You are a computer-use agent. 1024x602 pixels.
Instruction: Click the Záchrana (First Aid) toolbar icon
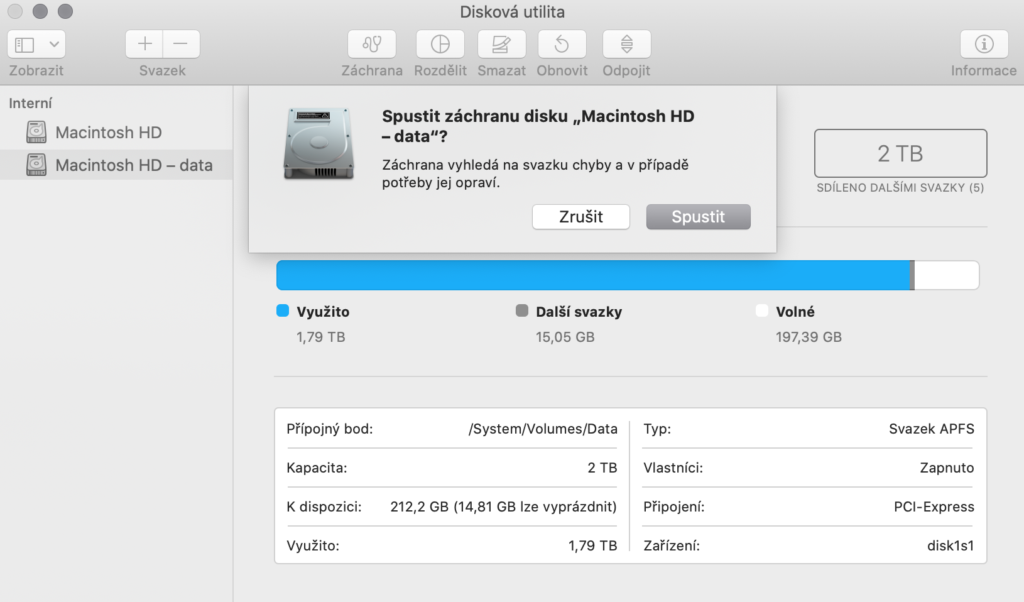(x=372, y=44)
